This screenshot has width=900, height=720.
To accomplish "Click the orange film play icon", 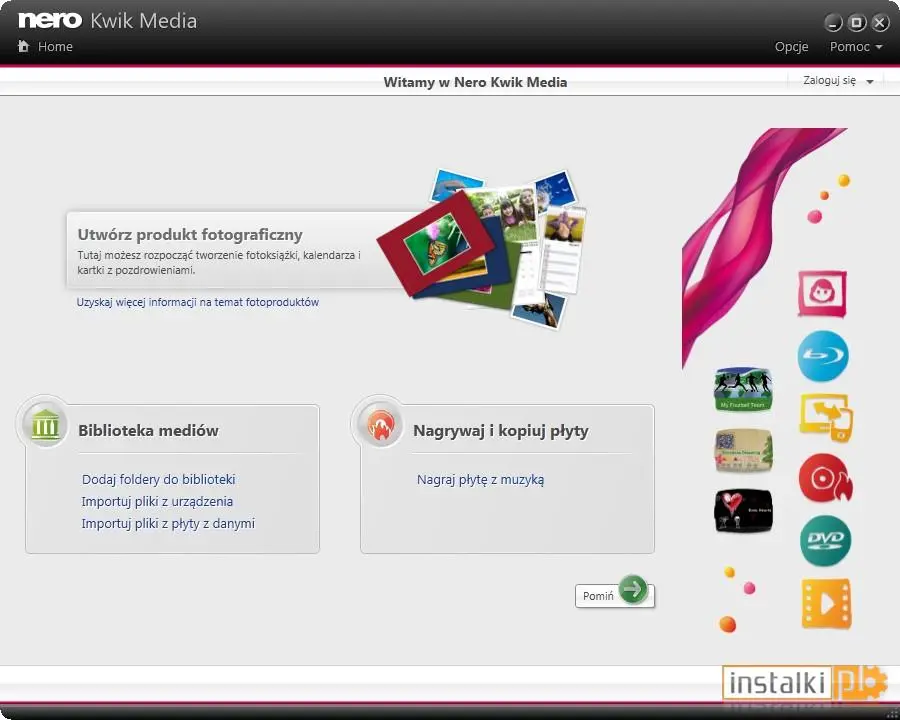I will [826, 603].
